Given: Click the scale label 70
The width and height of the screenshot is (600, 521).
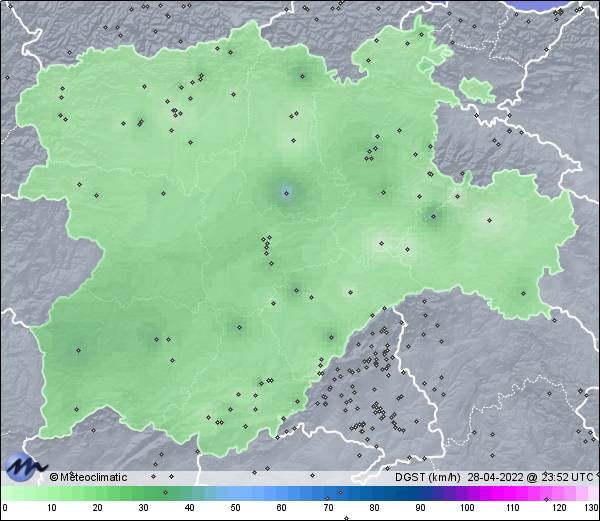Looking at the screenshot, I should [328, 508].
